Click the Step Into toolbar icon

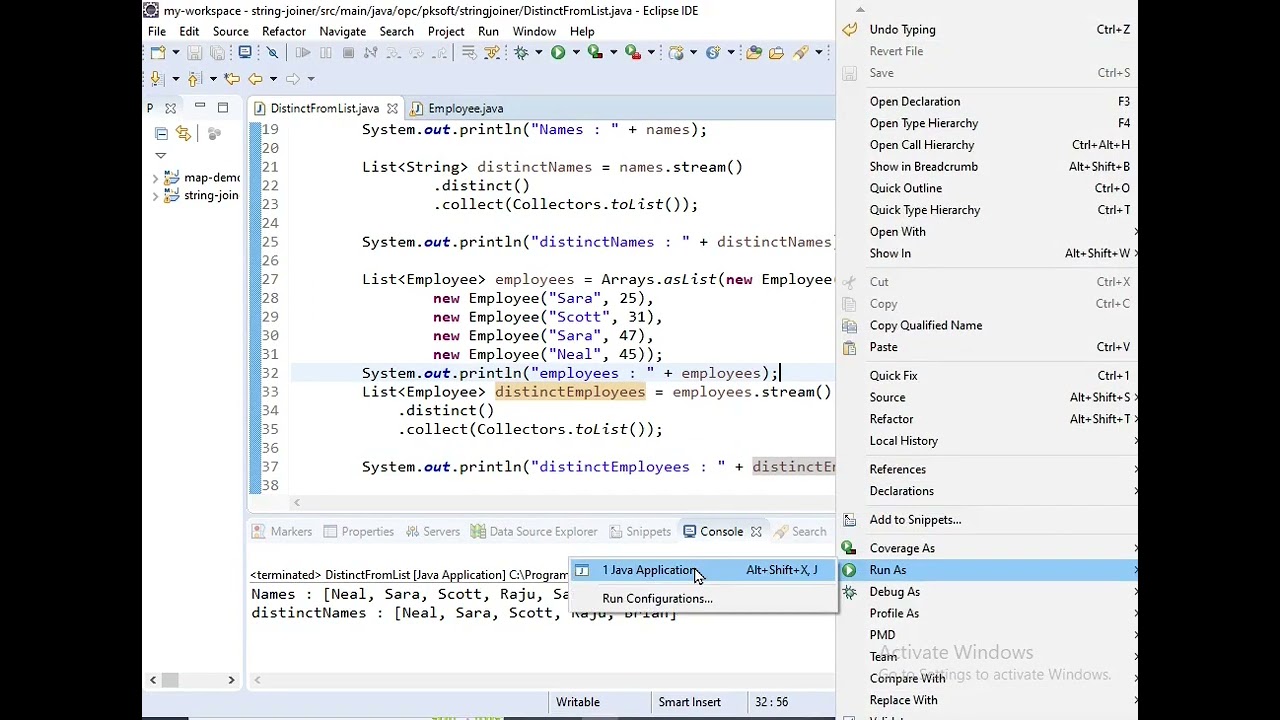[394, 52]
